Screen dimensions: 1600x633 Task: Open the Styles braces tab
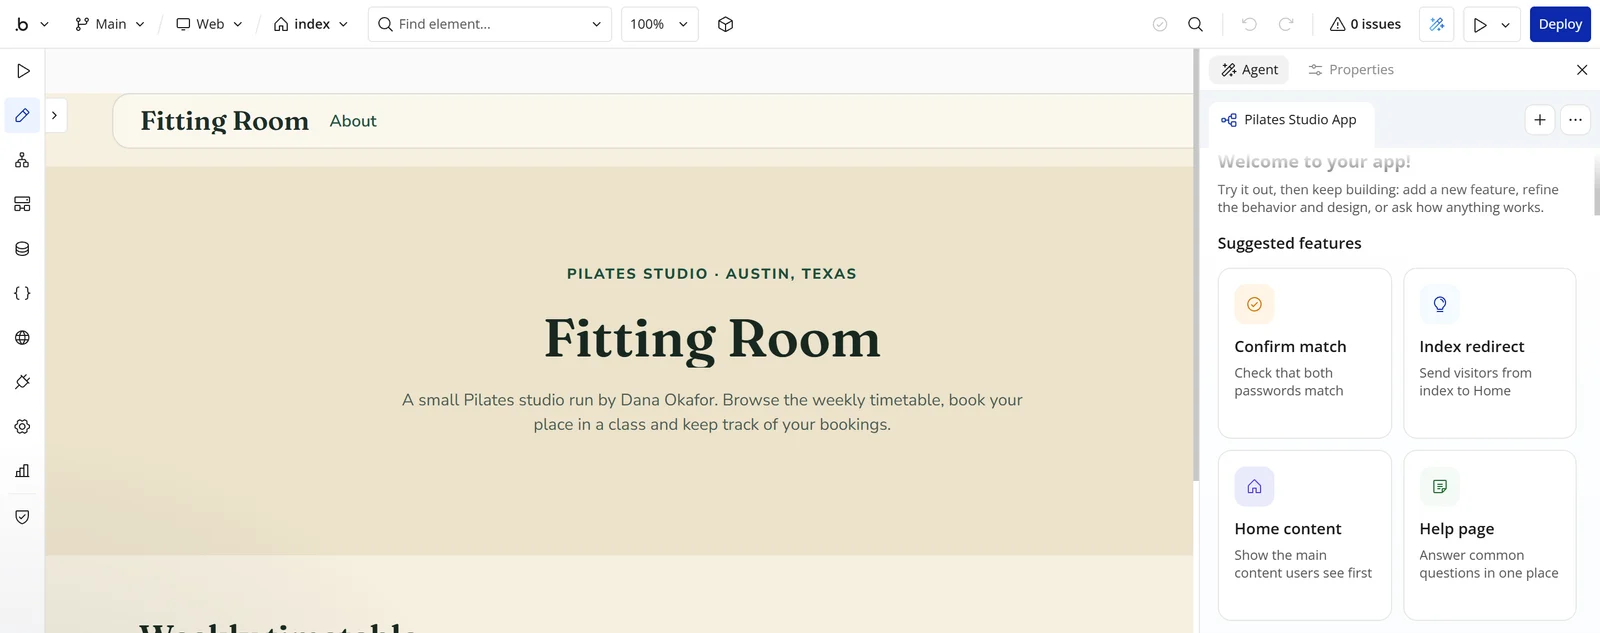click(x=22, y=293)
